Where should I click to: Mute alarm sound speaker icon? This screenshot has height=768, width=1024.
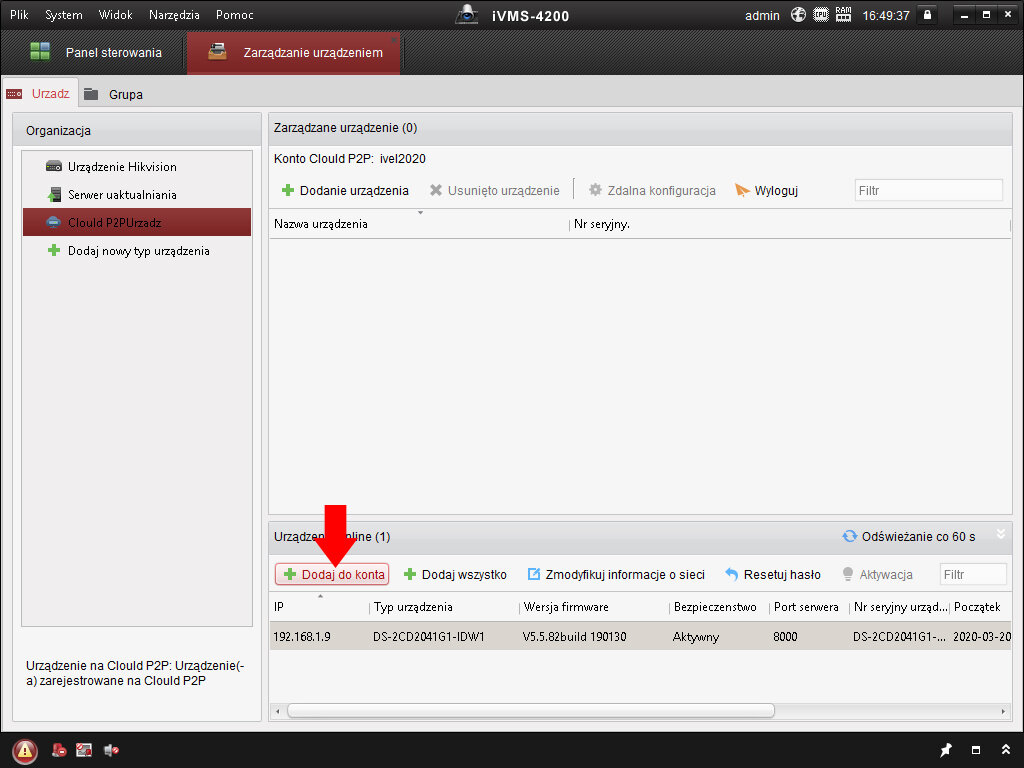coord(111,750)
